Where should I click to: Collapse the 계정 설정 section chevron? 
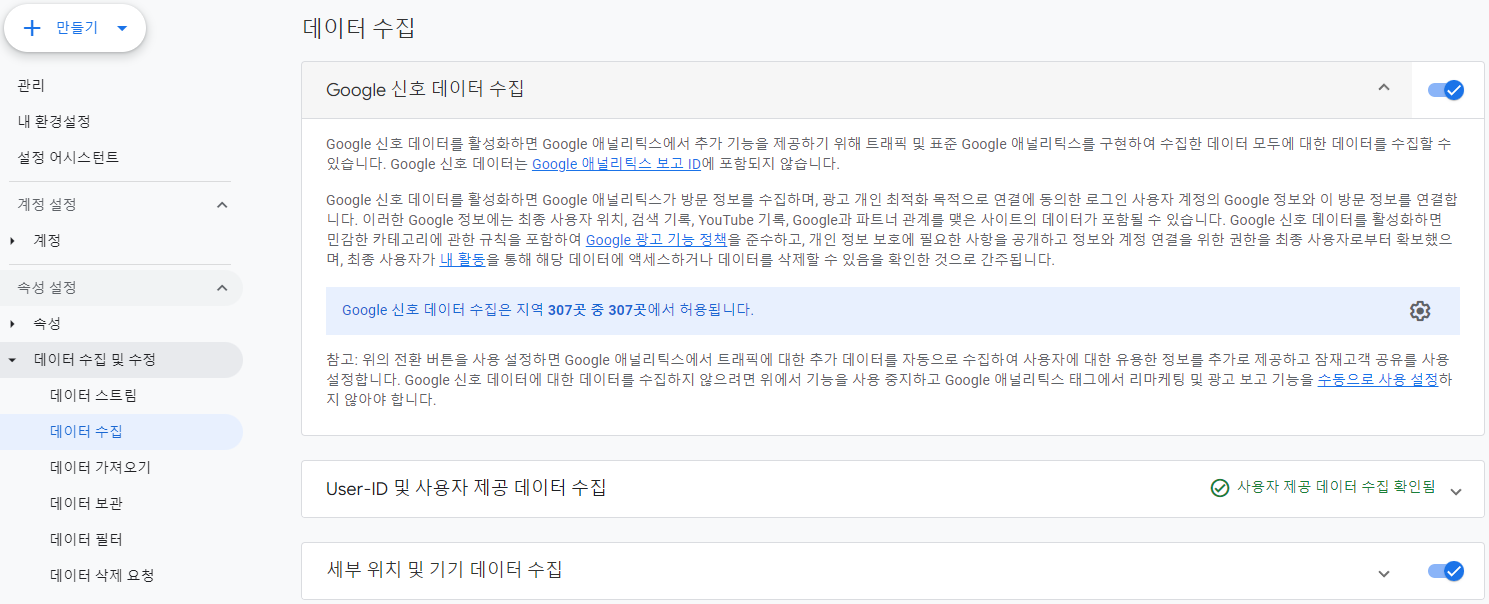click(x=222, y=205)
